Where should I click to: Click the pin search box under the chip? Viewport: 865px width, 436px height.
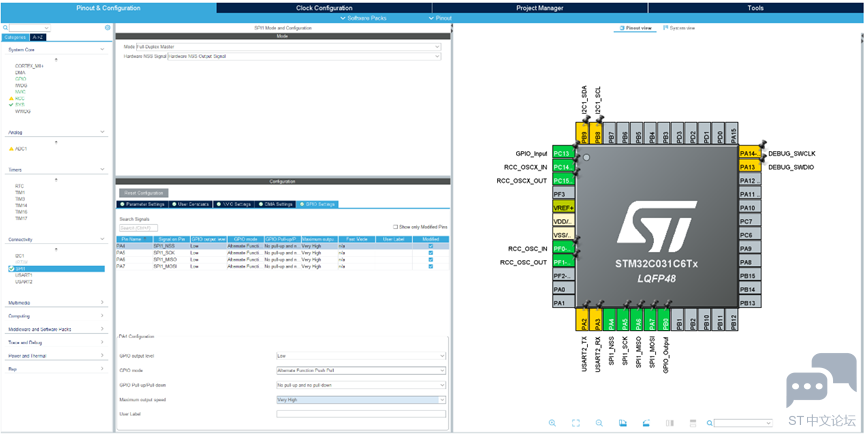[x=743, y=423]
